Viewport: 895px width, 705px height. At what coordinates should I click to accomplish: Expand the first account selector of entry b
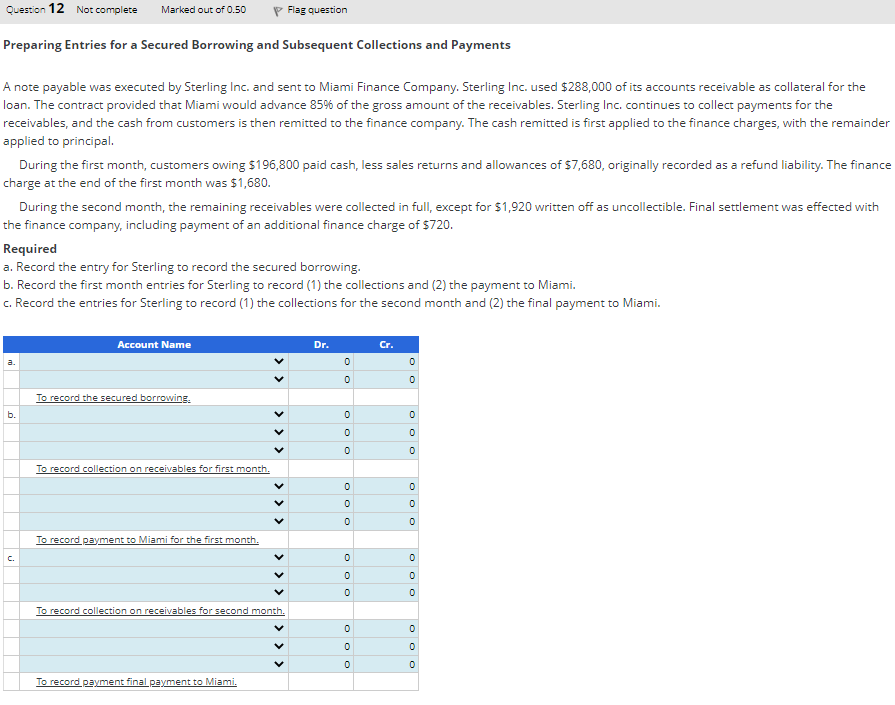point(279,414)
